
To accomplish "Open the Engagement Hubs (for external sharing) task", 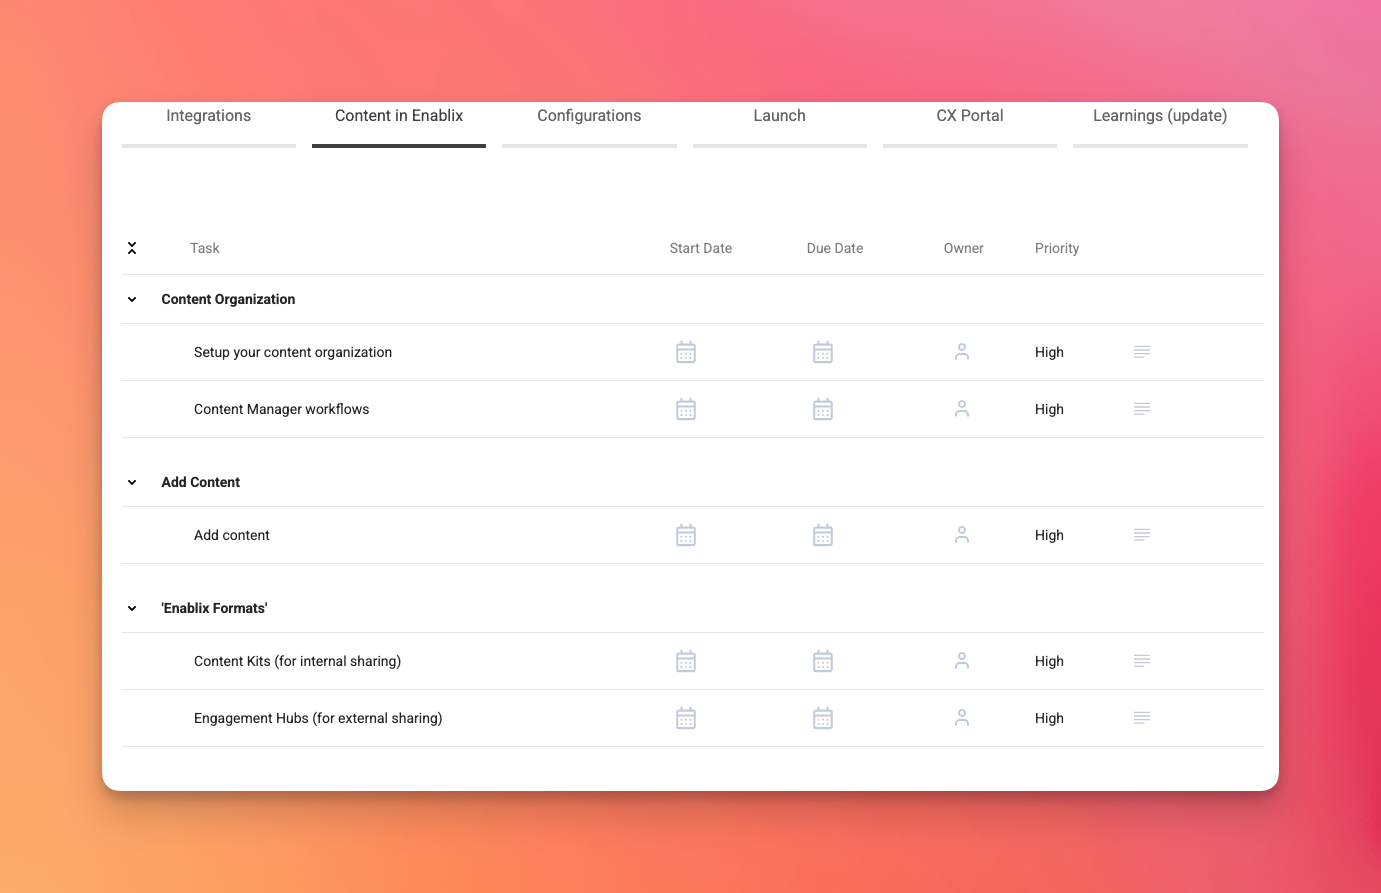I will pos(318,718).
